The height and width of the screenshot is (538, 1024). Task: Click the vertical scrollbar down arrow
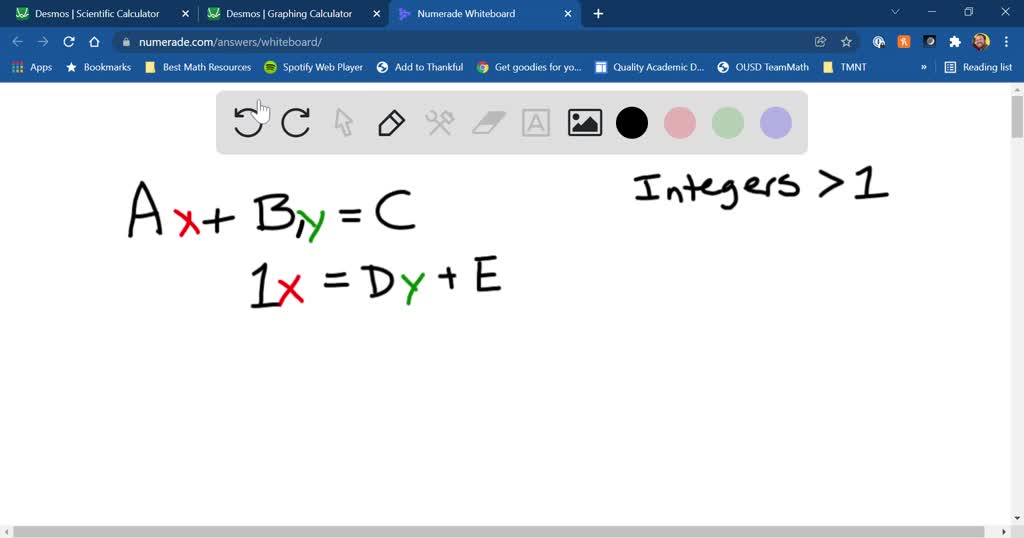tap(1017, 518)
